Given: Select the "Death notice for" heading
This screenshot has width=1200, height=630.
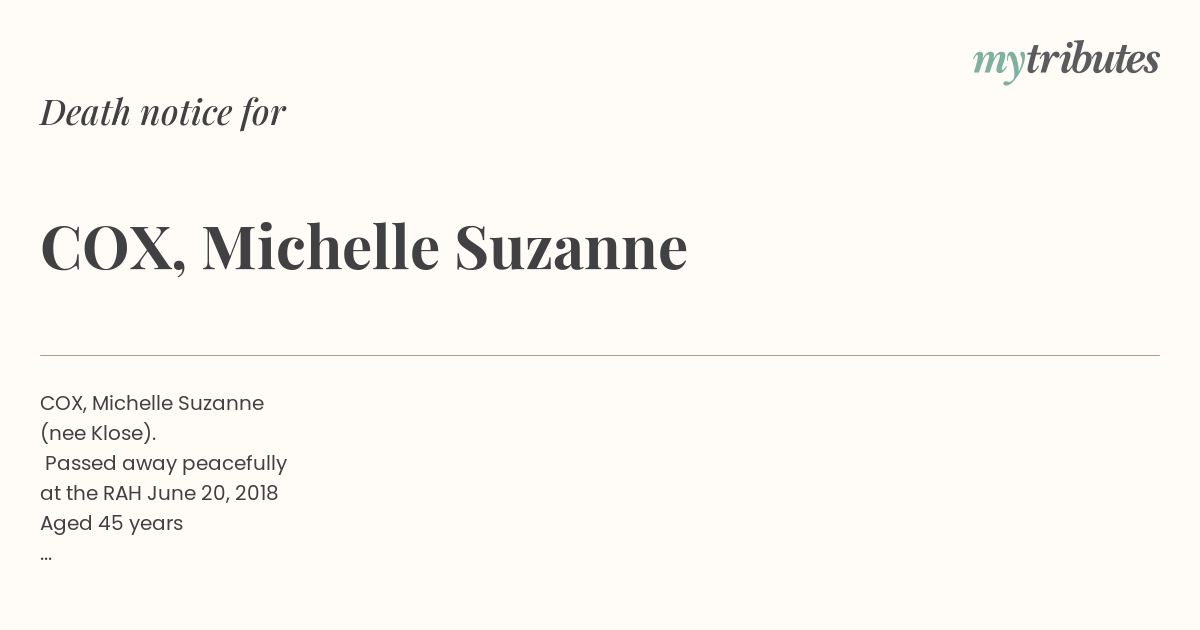Looking at the screenshot, I should tap(163, 112).
